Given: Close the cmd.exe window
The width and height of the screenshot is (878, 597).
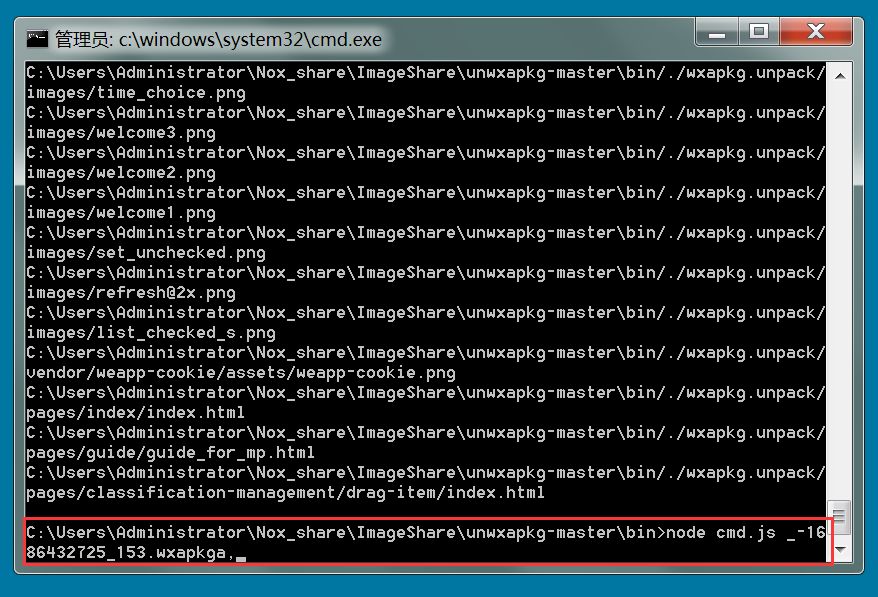Looking at the screenshot, I should (816, 31).
